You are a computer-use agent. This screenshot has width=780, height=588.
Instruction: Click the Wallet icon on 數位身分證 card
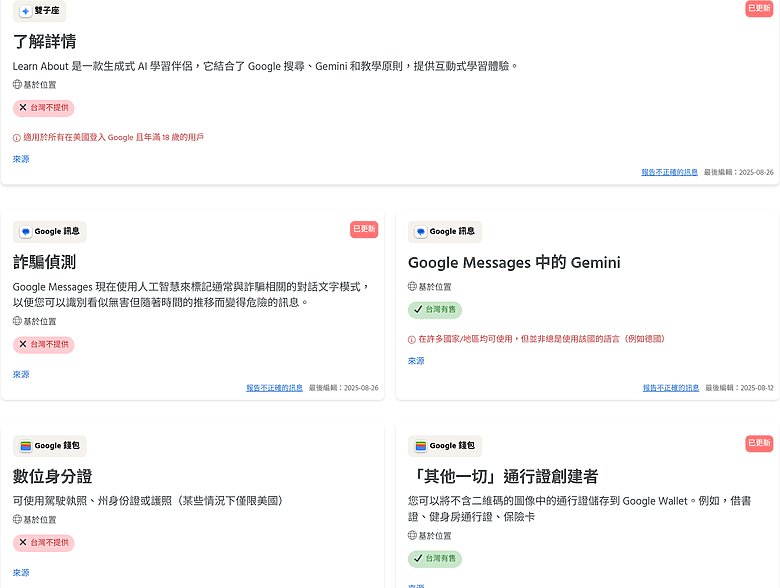26,446
